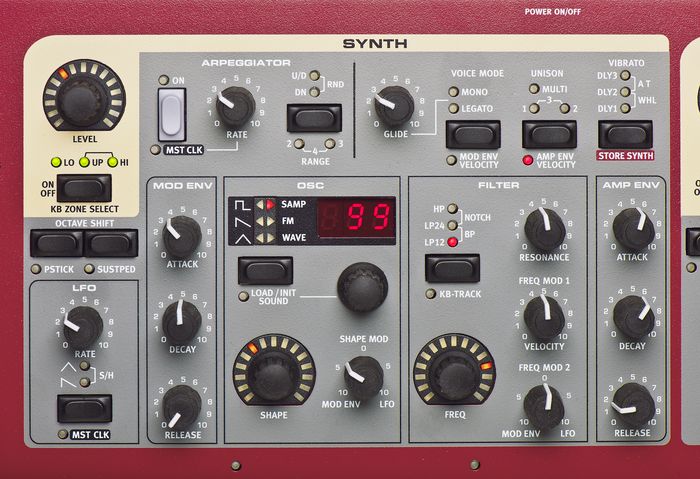Click the Range 3 LED
700x479 pixels.
329,144
